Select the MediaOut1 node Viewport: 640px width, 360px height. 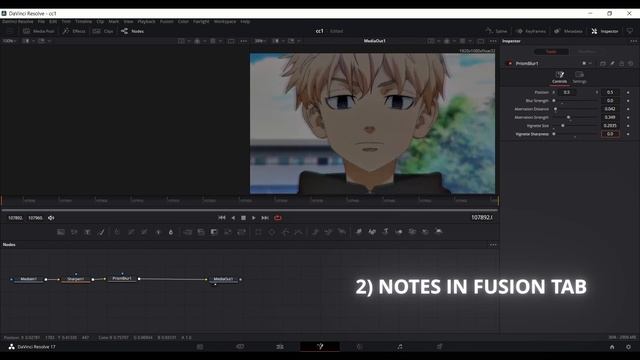(x=223, y=279)
